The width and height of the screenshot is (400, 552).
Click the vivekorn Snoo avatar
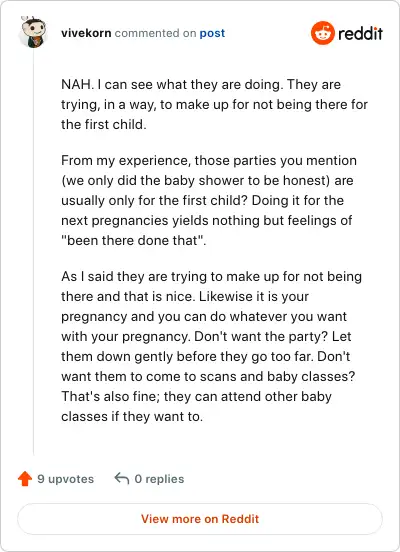tap(33, 32)
